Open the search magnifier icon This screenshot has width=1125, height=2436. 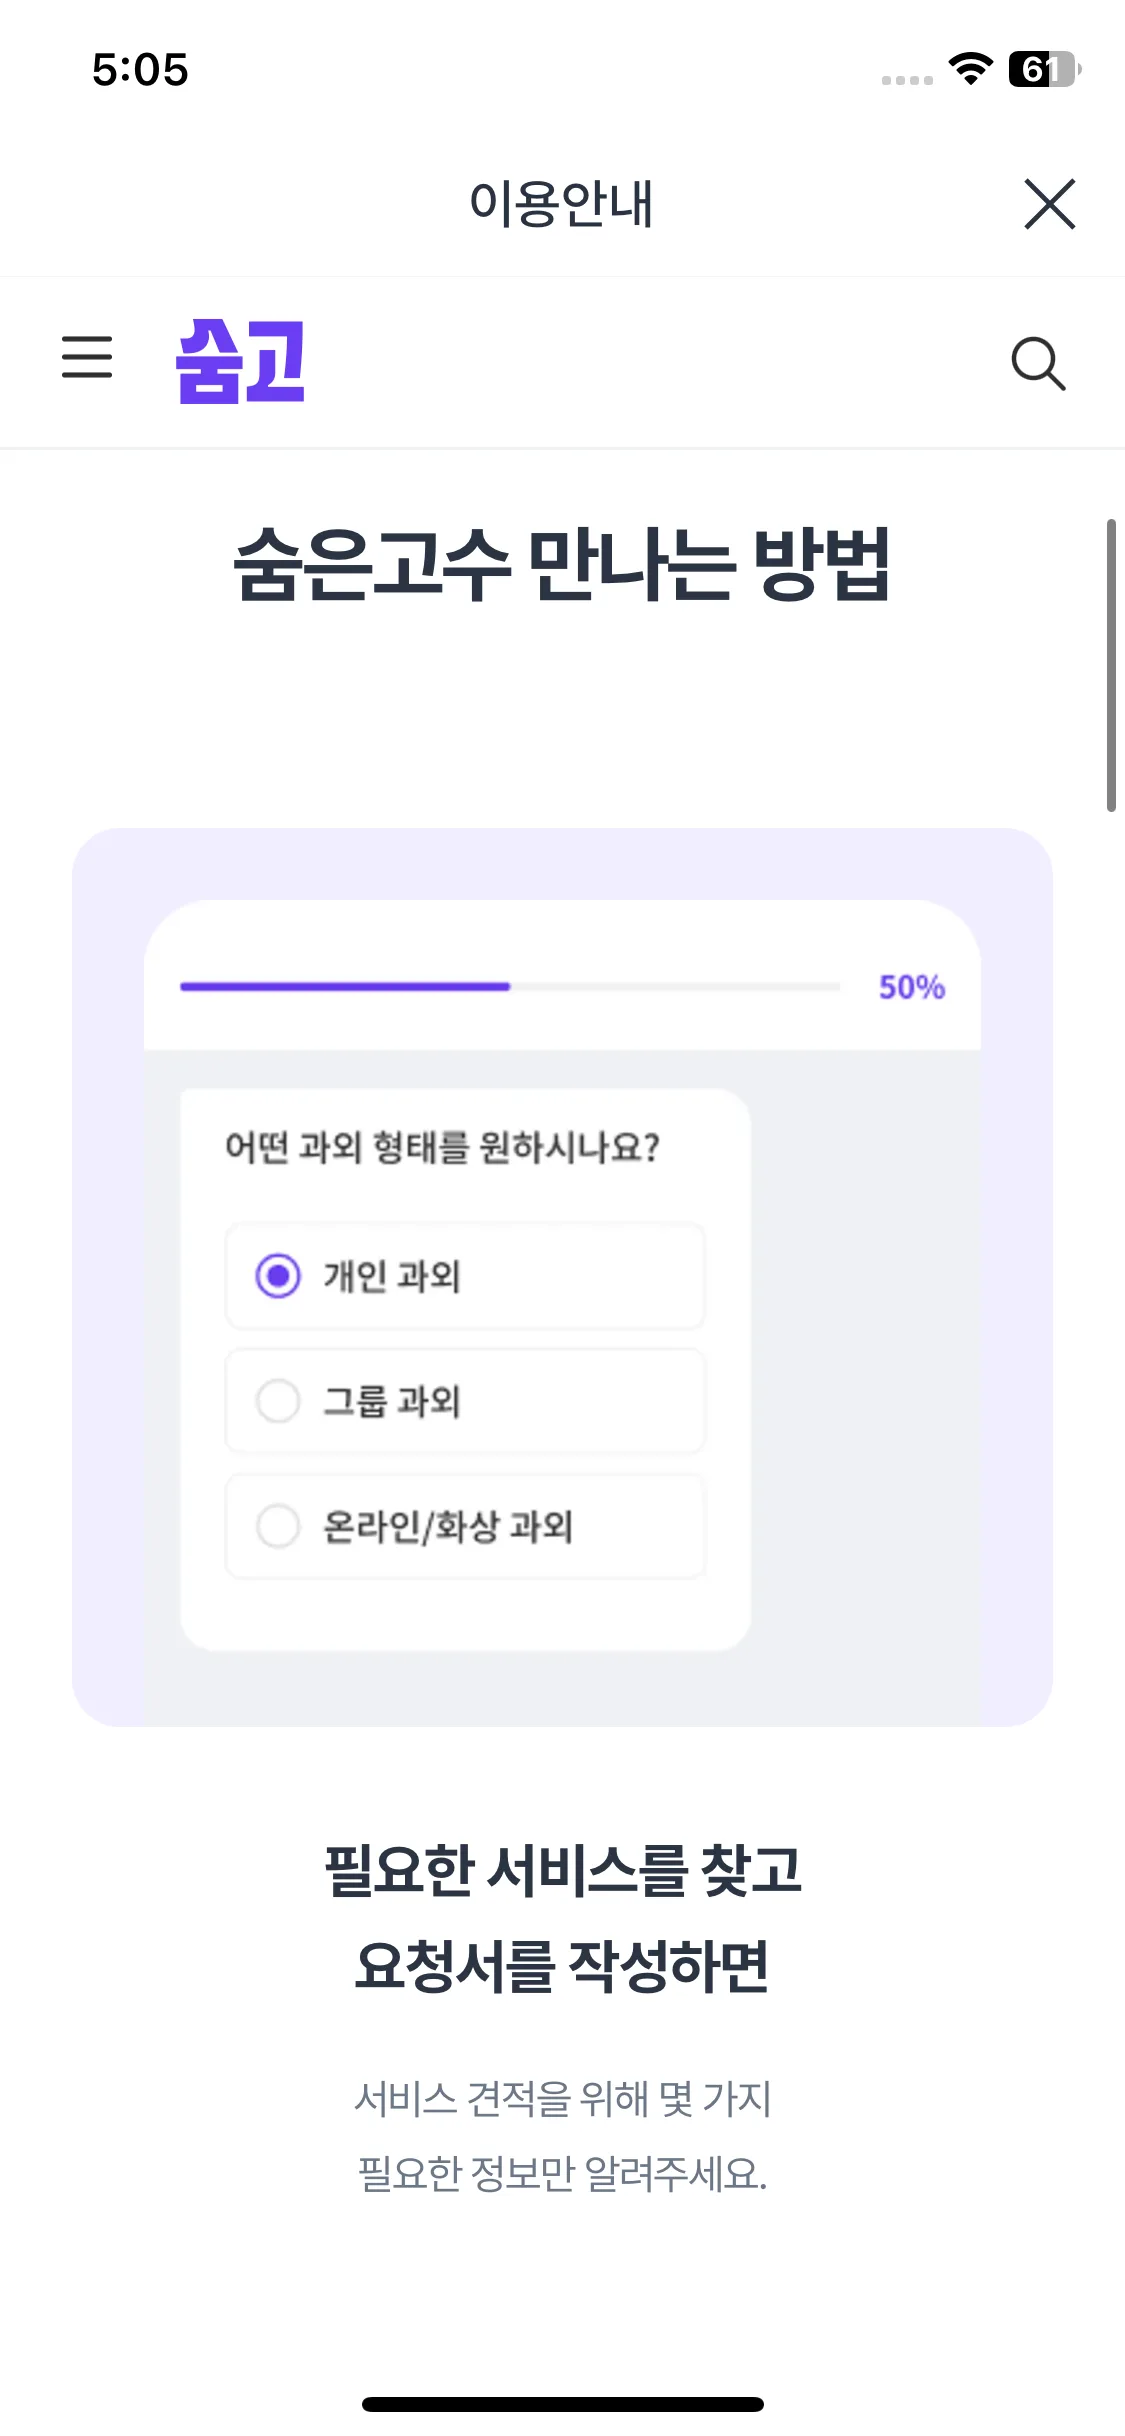coord(1038,363)
